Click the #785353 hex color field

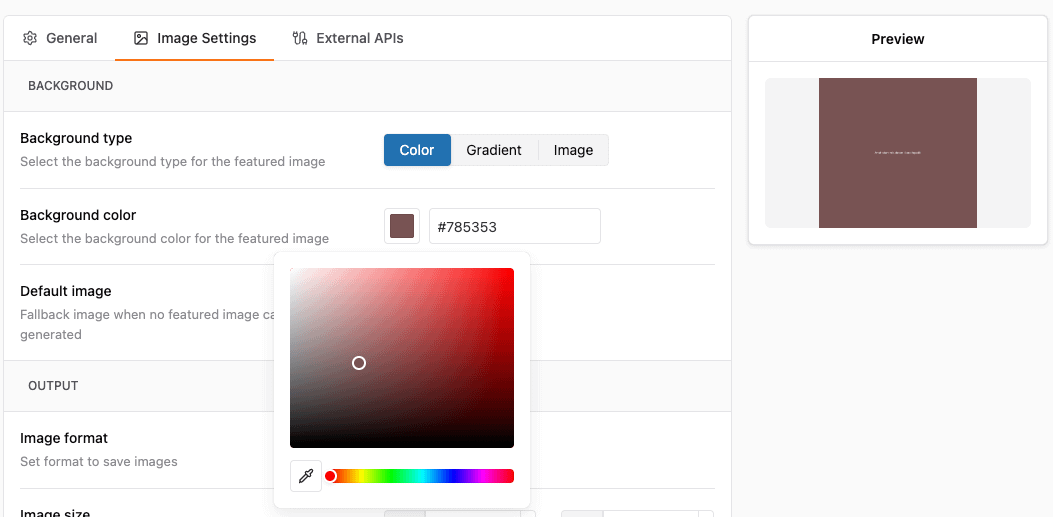point(514,226)
